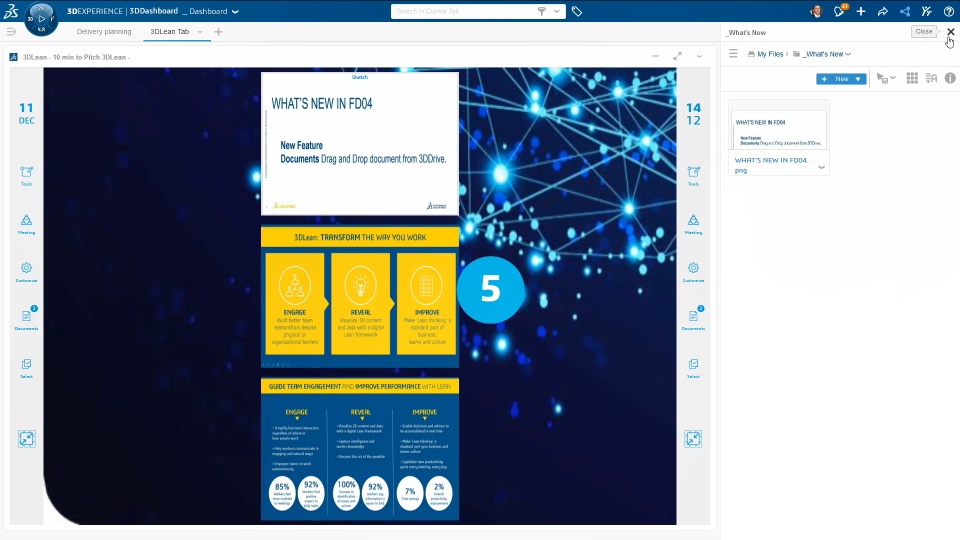Click Select in left 3DLean sidebar
This screenshot has height=540, width=960.
tap(26, 368)
